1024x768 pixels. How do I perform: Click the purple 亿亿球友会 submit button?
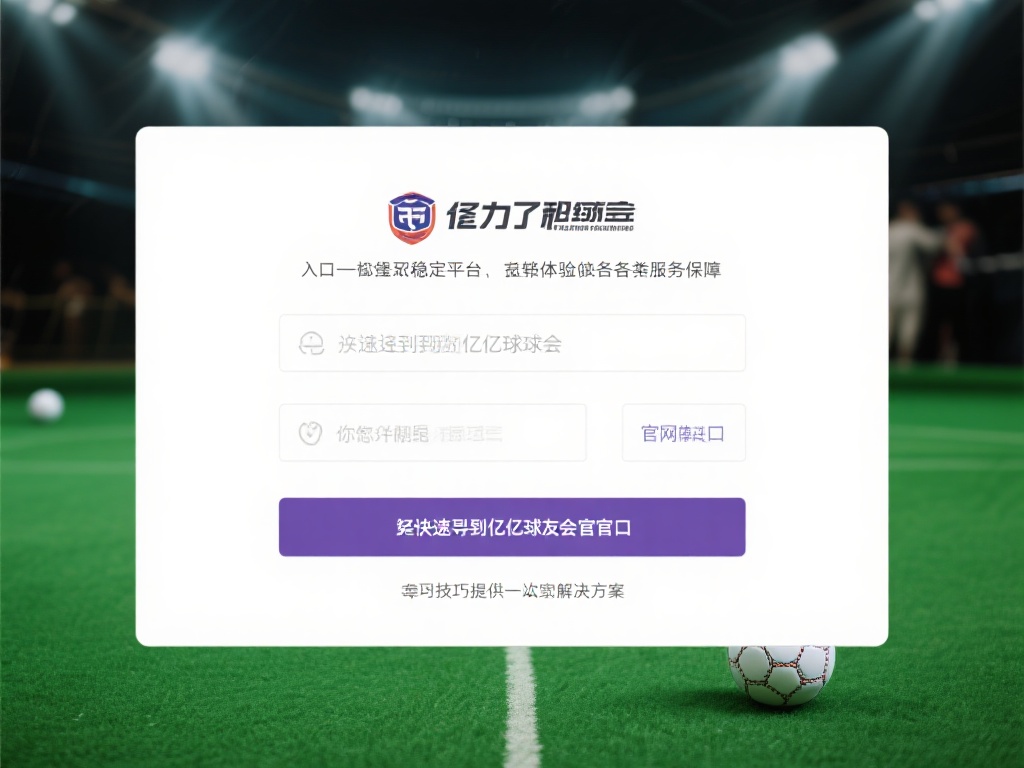512,527
